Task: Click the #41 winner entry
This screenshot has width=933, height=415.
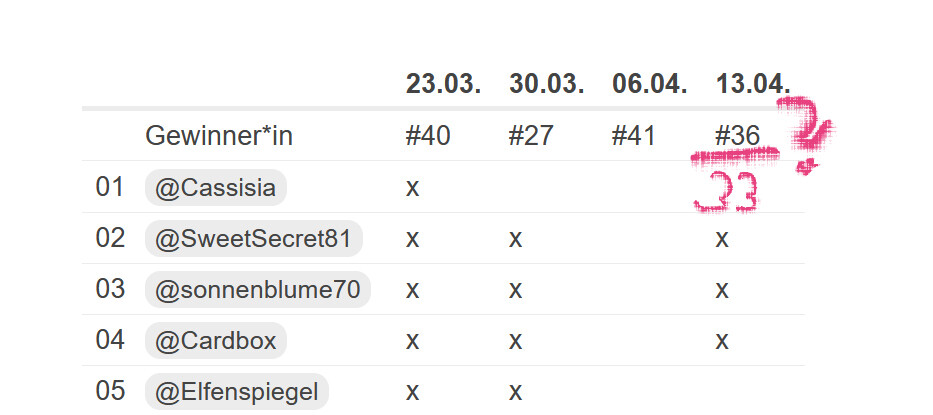Action: [x=634, y=136]
